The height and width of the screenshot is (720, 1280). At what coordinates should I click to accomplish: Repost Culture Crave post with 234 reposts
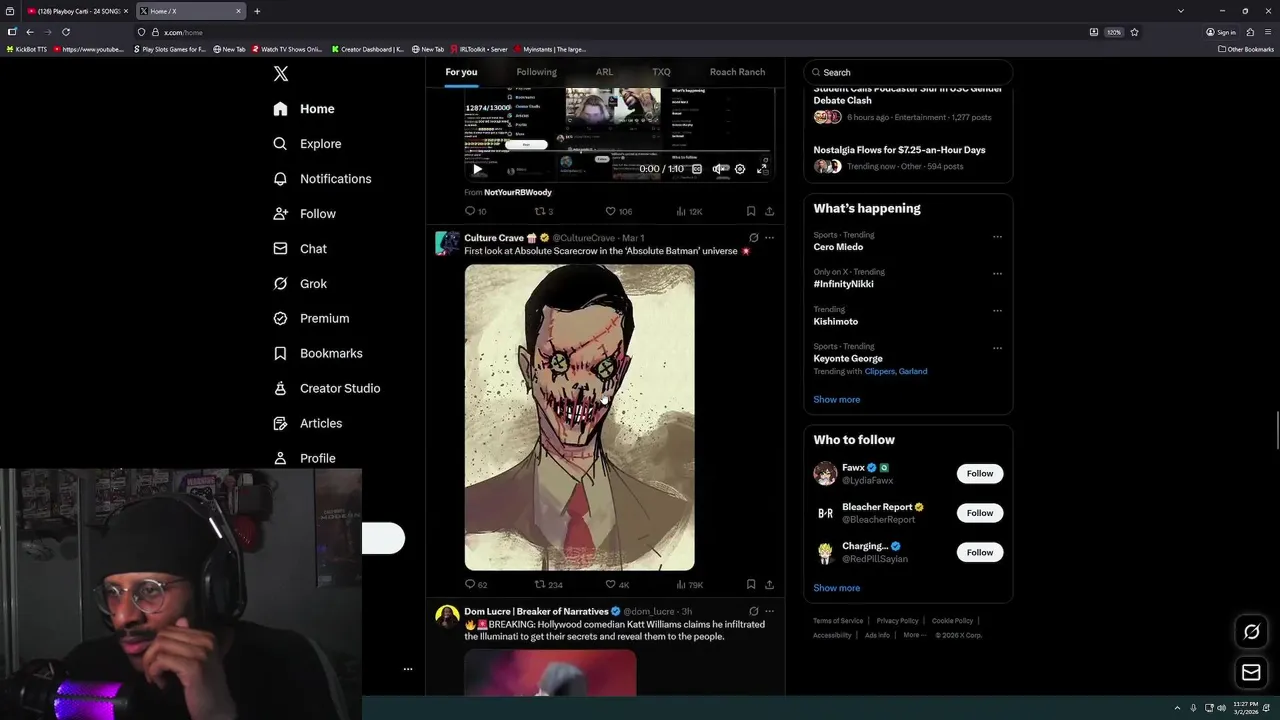tap(548, 585)
